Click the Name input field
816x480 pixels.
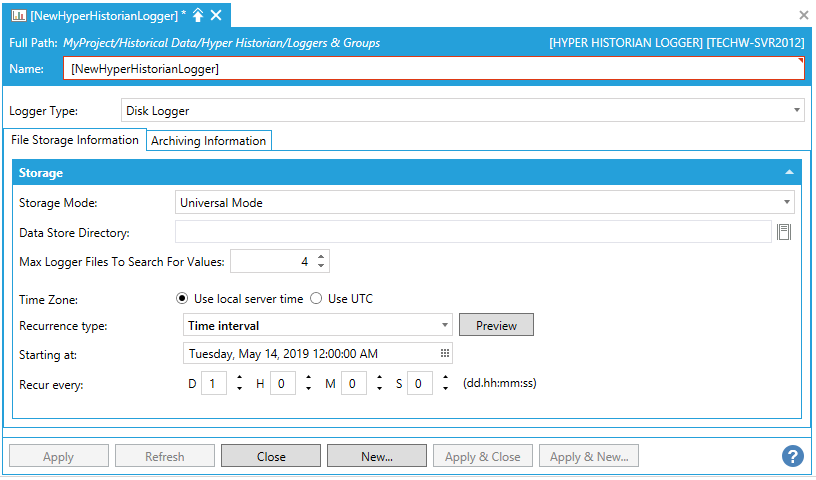(x=435, y=69)
